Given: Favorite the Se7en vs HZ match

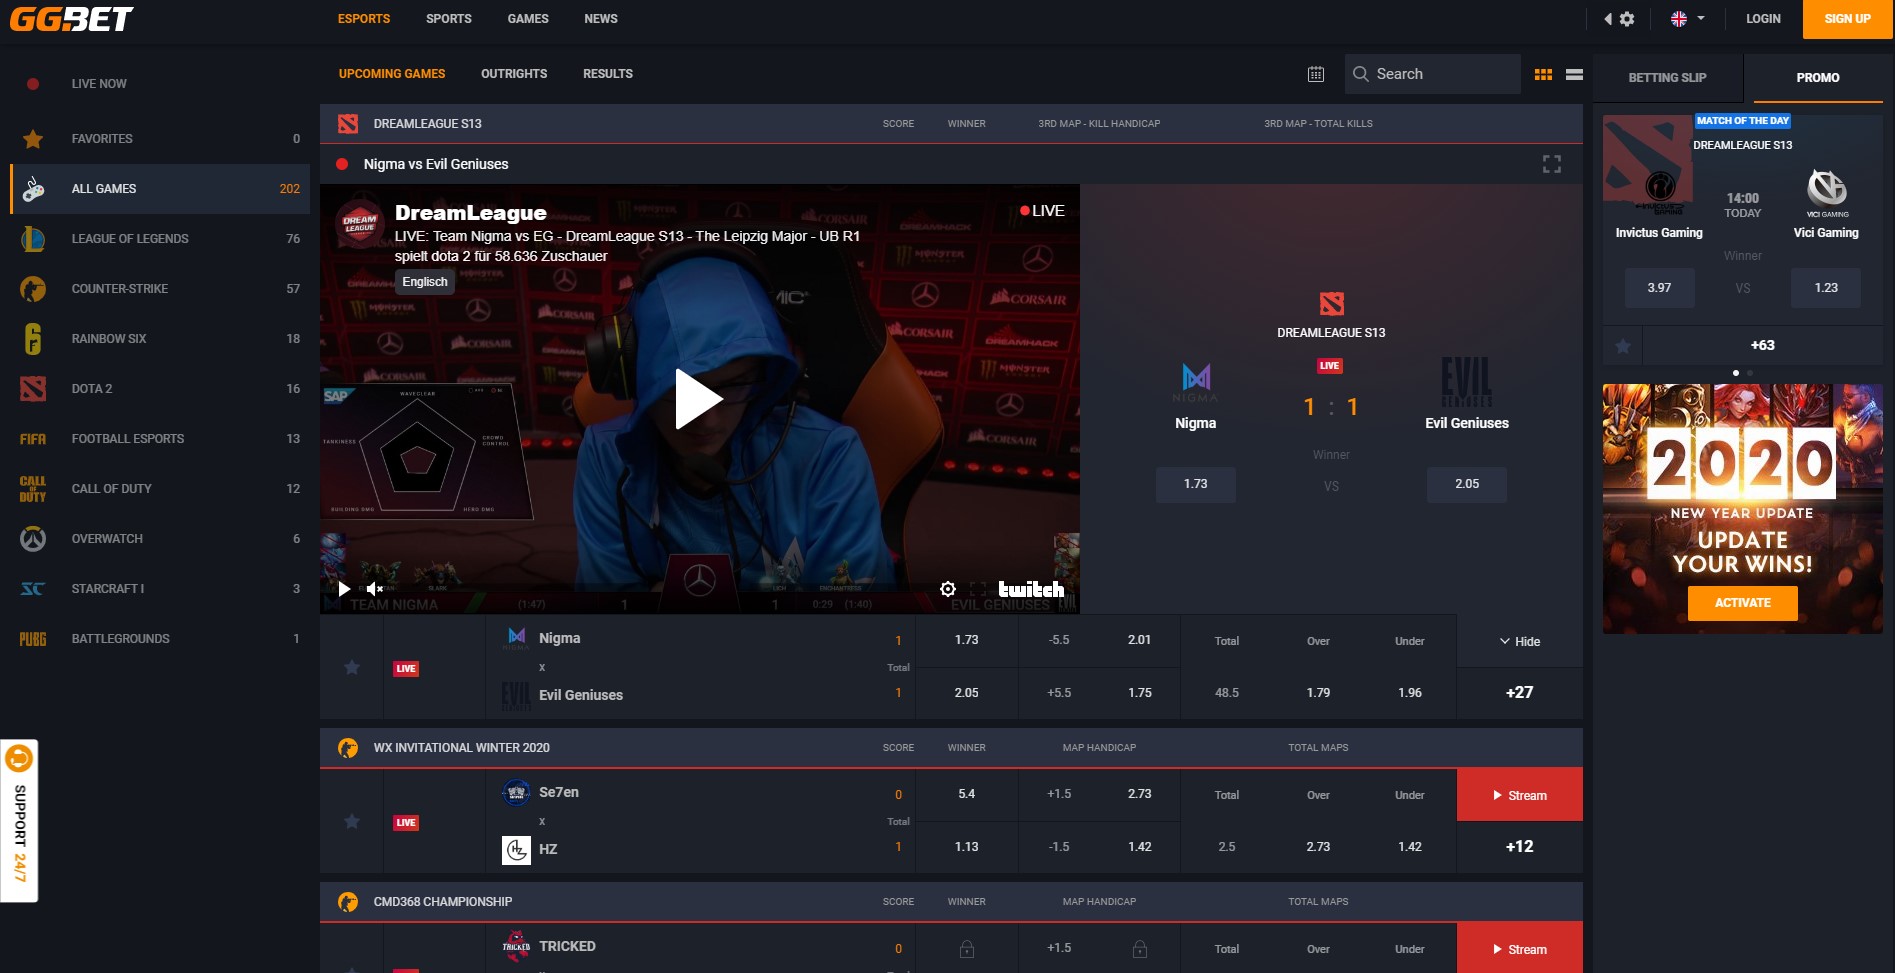Looking at the screenshot, I should (352, 821).
